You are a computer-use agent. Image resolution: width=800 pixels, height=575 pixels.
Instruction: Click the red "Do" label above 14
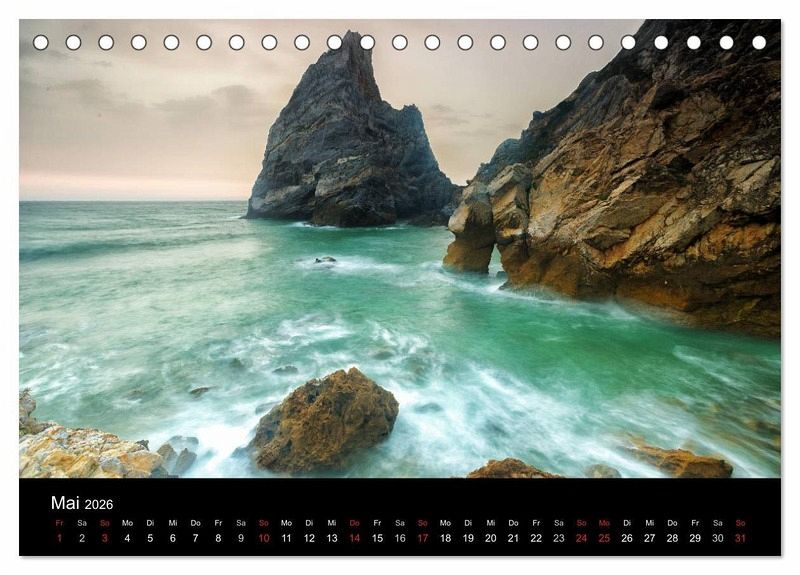point(354,523)
